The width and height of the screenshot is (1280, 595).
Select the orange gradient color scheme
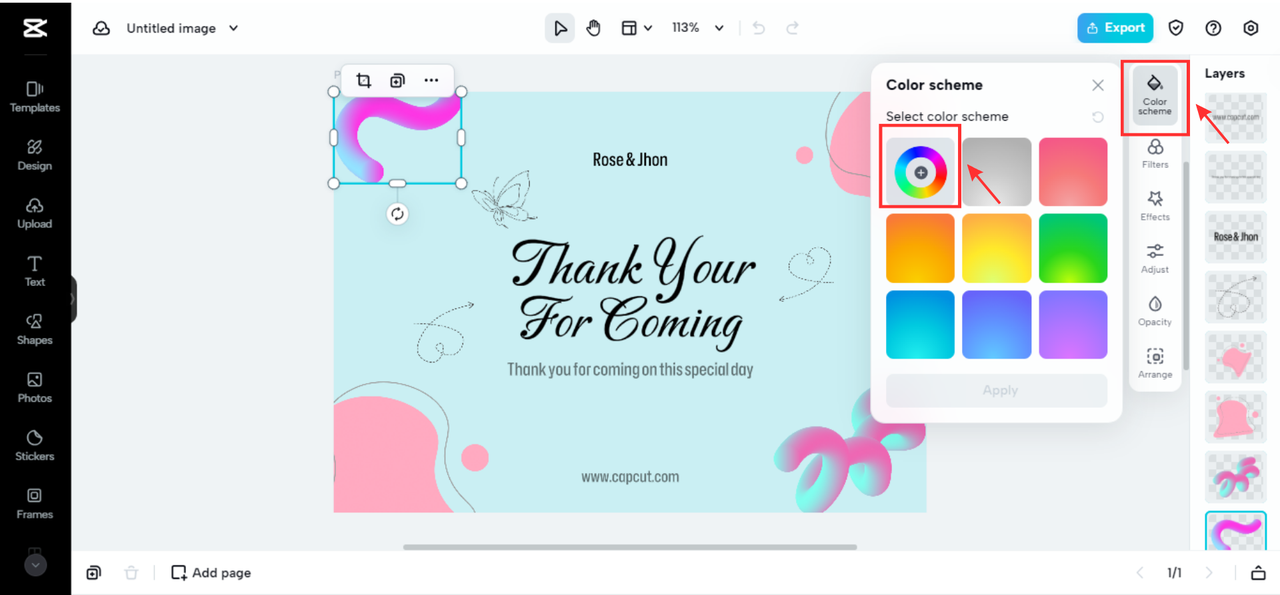920,248
